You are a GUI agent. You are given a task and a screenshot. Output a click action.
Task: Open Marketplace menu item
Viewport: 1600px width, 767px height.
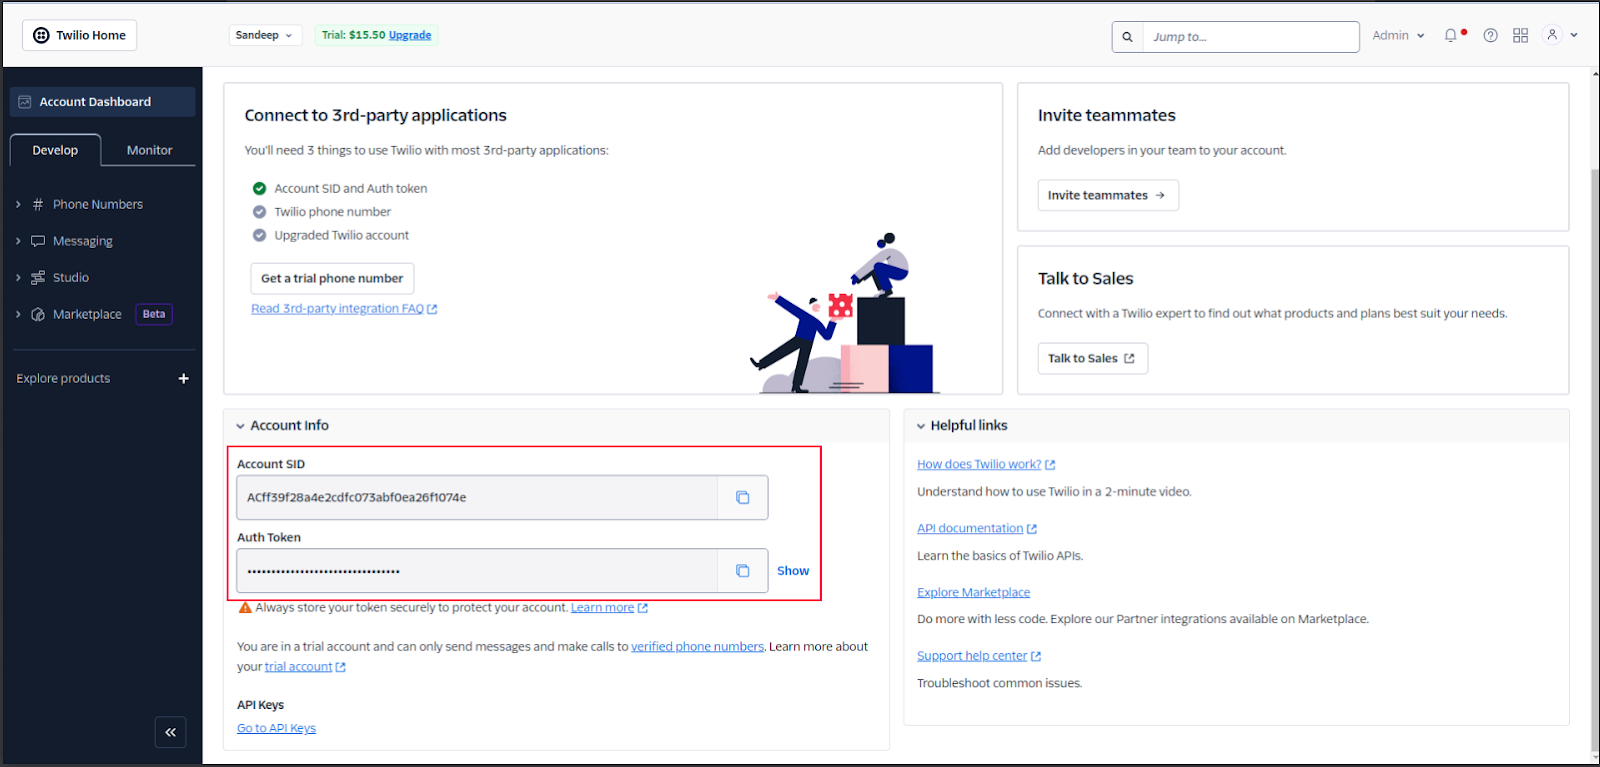coord(87,314)
